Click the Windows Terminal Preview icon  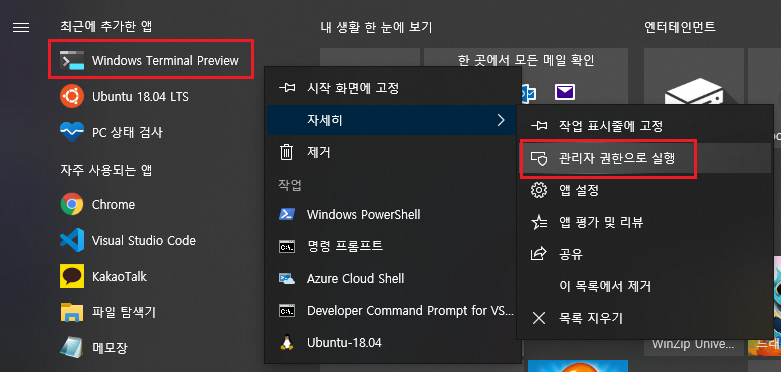(72, 61)
